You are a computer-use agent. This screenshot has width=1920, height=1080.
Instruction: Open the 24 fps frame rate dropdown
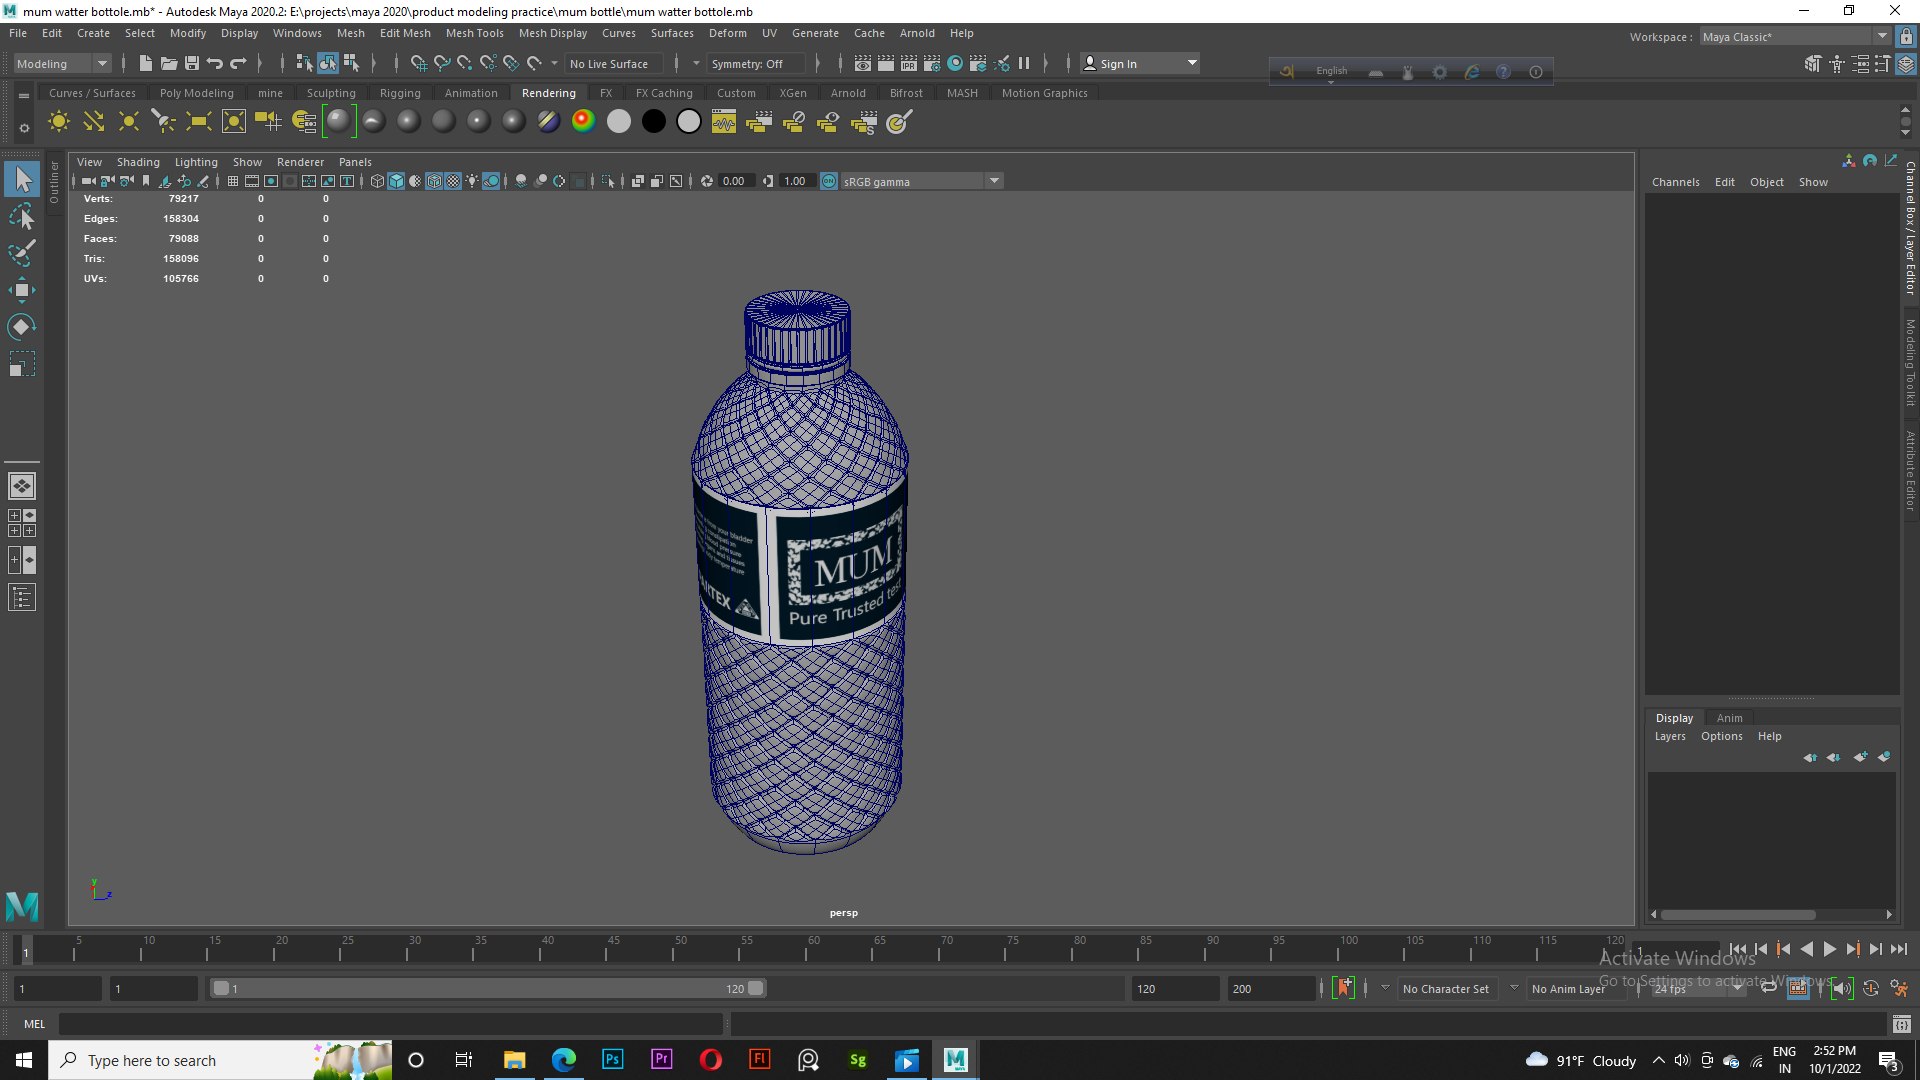1697,988
